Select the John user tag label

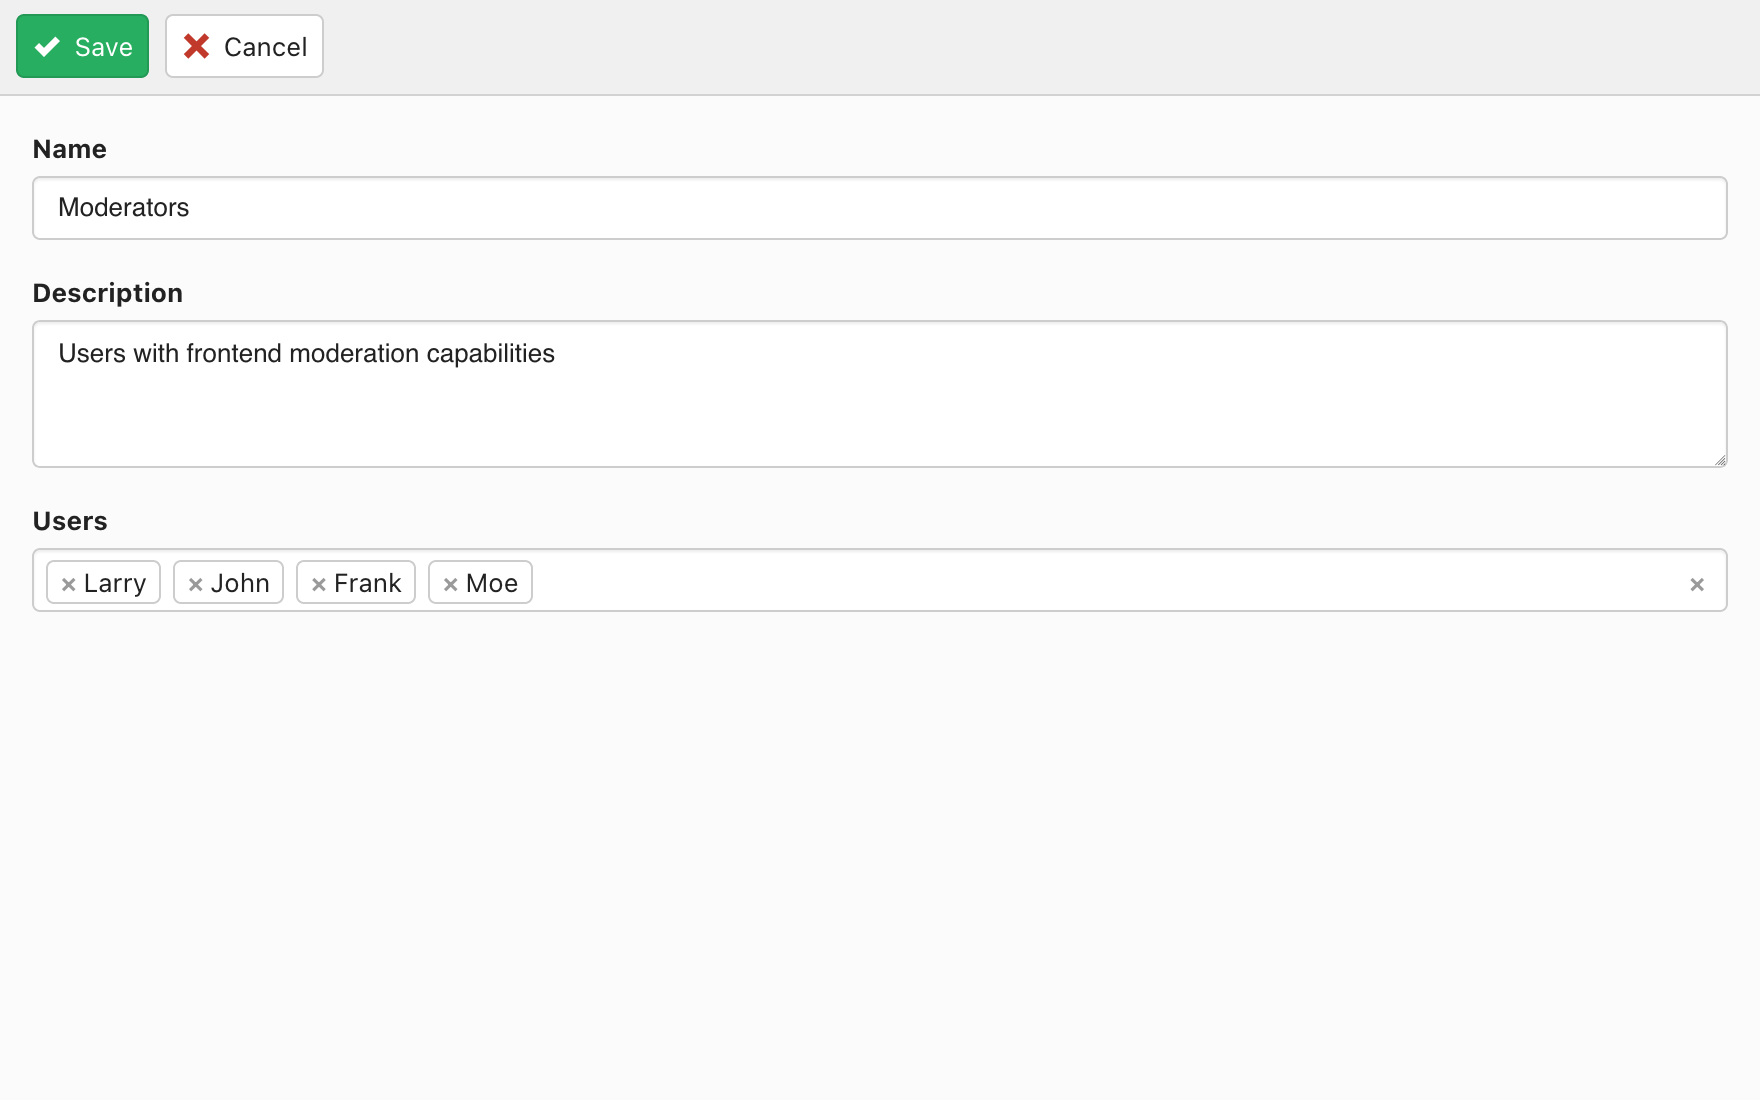click(240, 583)
